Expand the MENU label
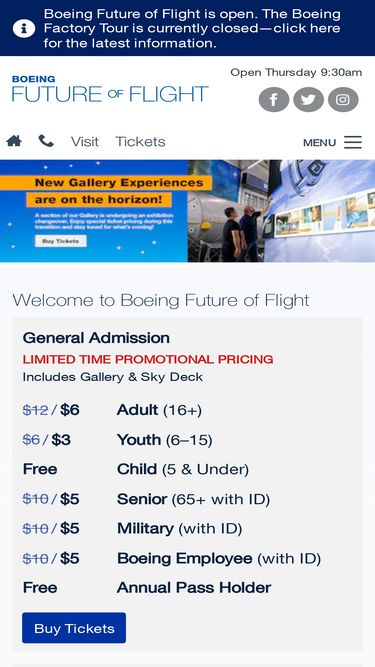 point(319,143)
